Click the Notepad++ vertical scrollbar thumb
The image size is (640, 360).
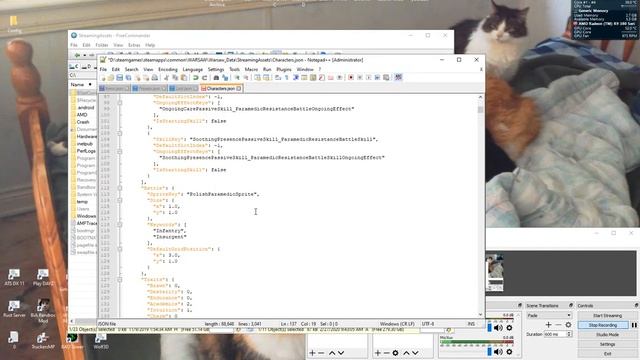pyautogui.click(x=480, y=109)
